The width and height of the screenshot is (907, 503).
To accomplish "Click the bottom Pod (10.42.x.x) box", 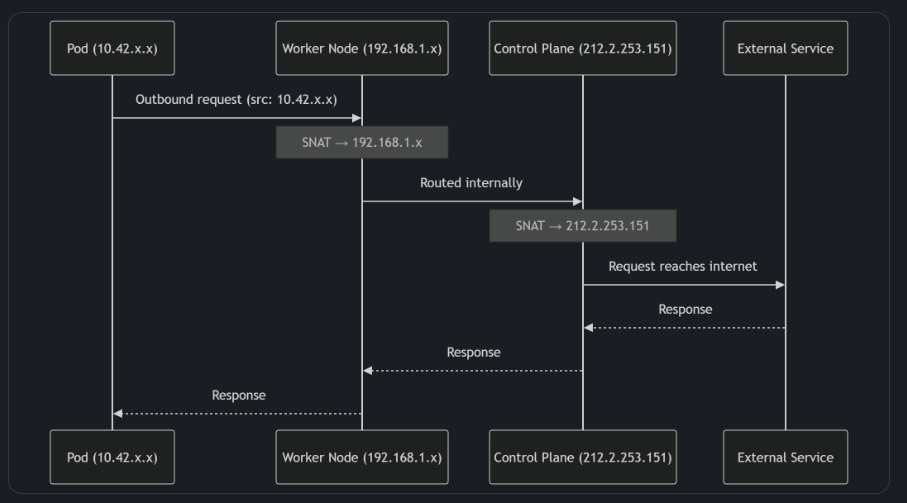I will (112, 457).
